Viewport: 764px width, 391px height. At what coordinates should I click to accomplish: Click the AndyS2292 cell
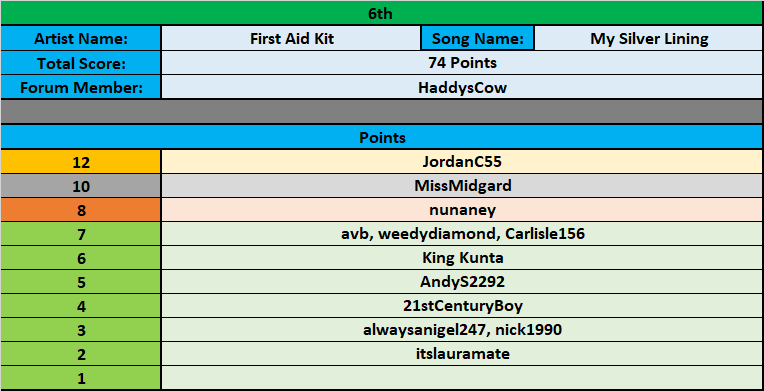(462, 282)
